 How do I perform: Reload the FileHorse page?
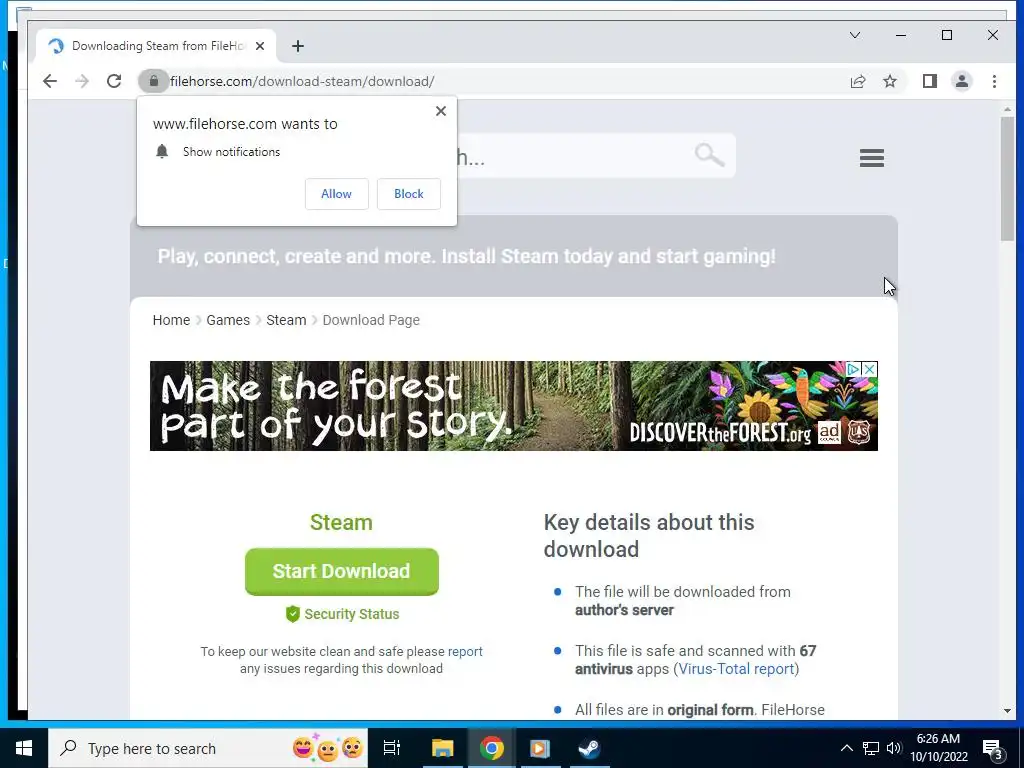(114, 81)
